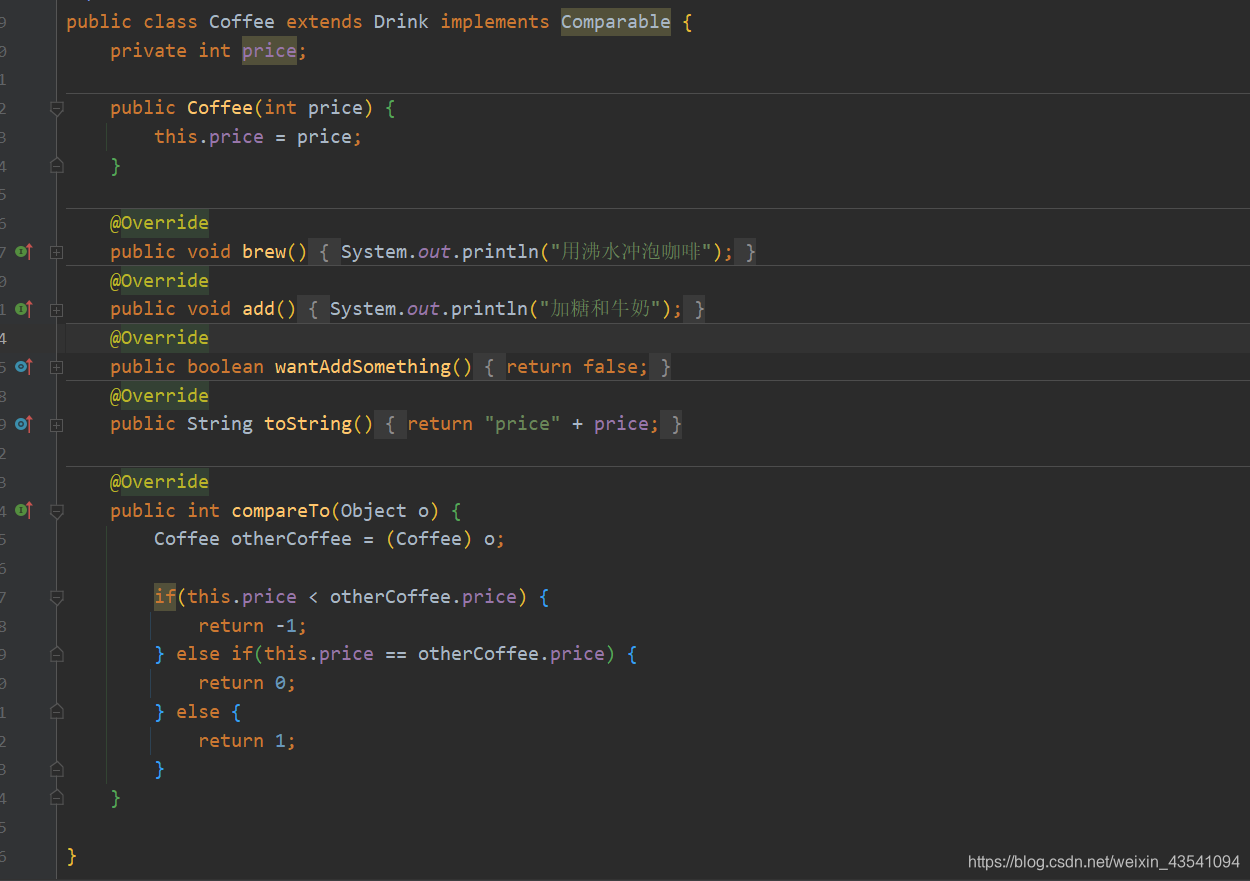Click 'Coffee otherCoffee = (Coffee) o;' statement

point(329,539)
